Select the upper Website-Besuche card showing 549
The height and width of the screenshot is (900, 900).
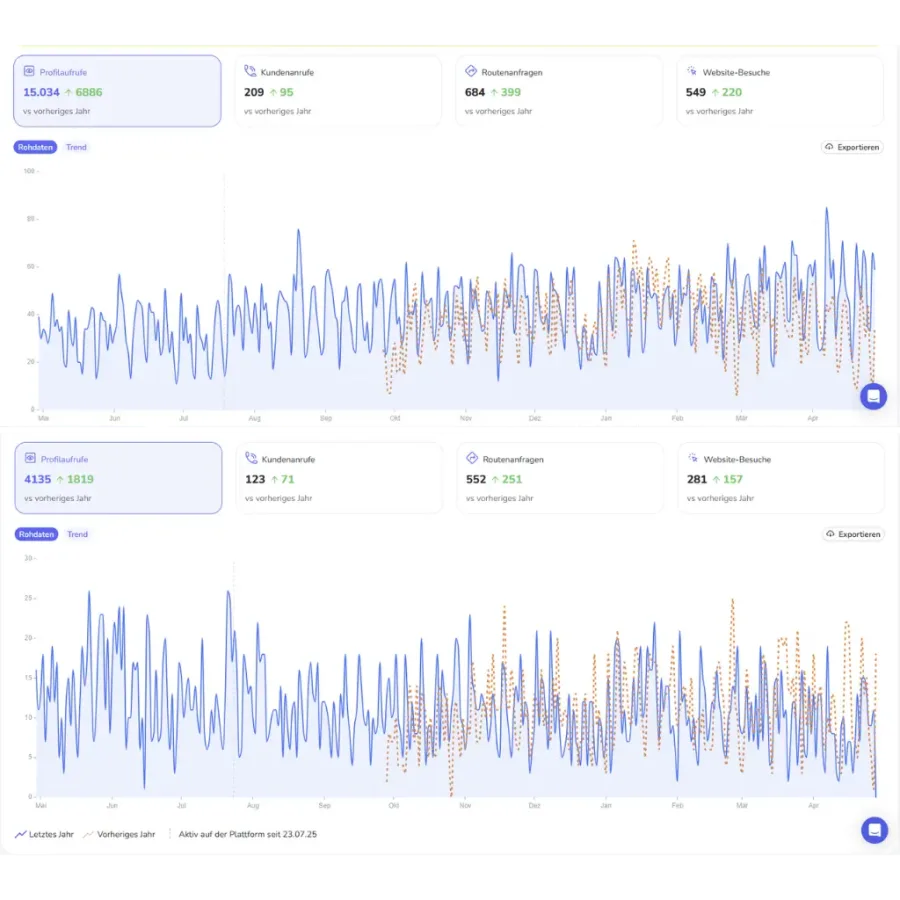tap(780, 91)
